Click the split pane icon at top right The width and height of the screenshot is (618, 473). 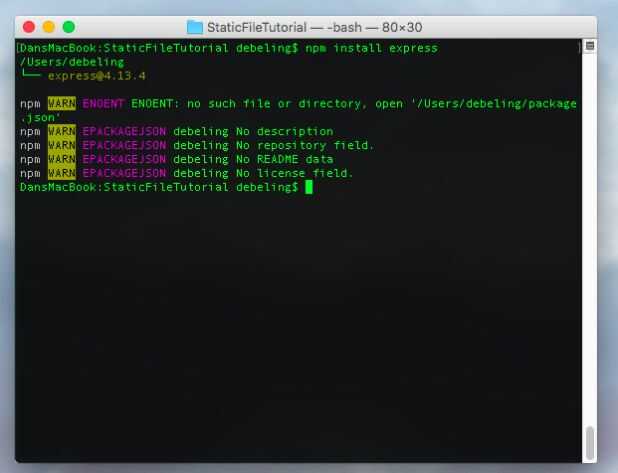pyautogui.click(x=590, y=46)
